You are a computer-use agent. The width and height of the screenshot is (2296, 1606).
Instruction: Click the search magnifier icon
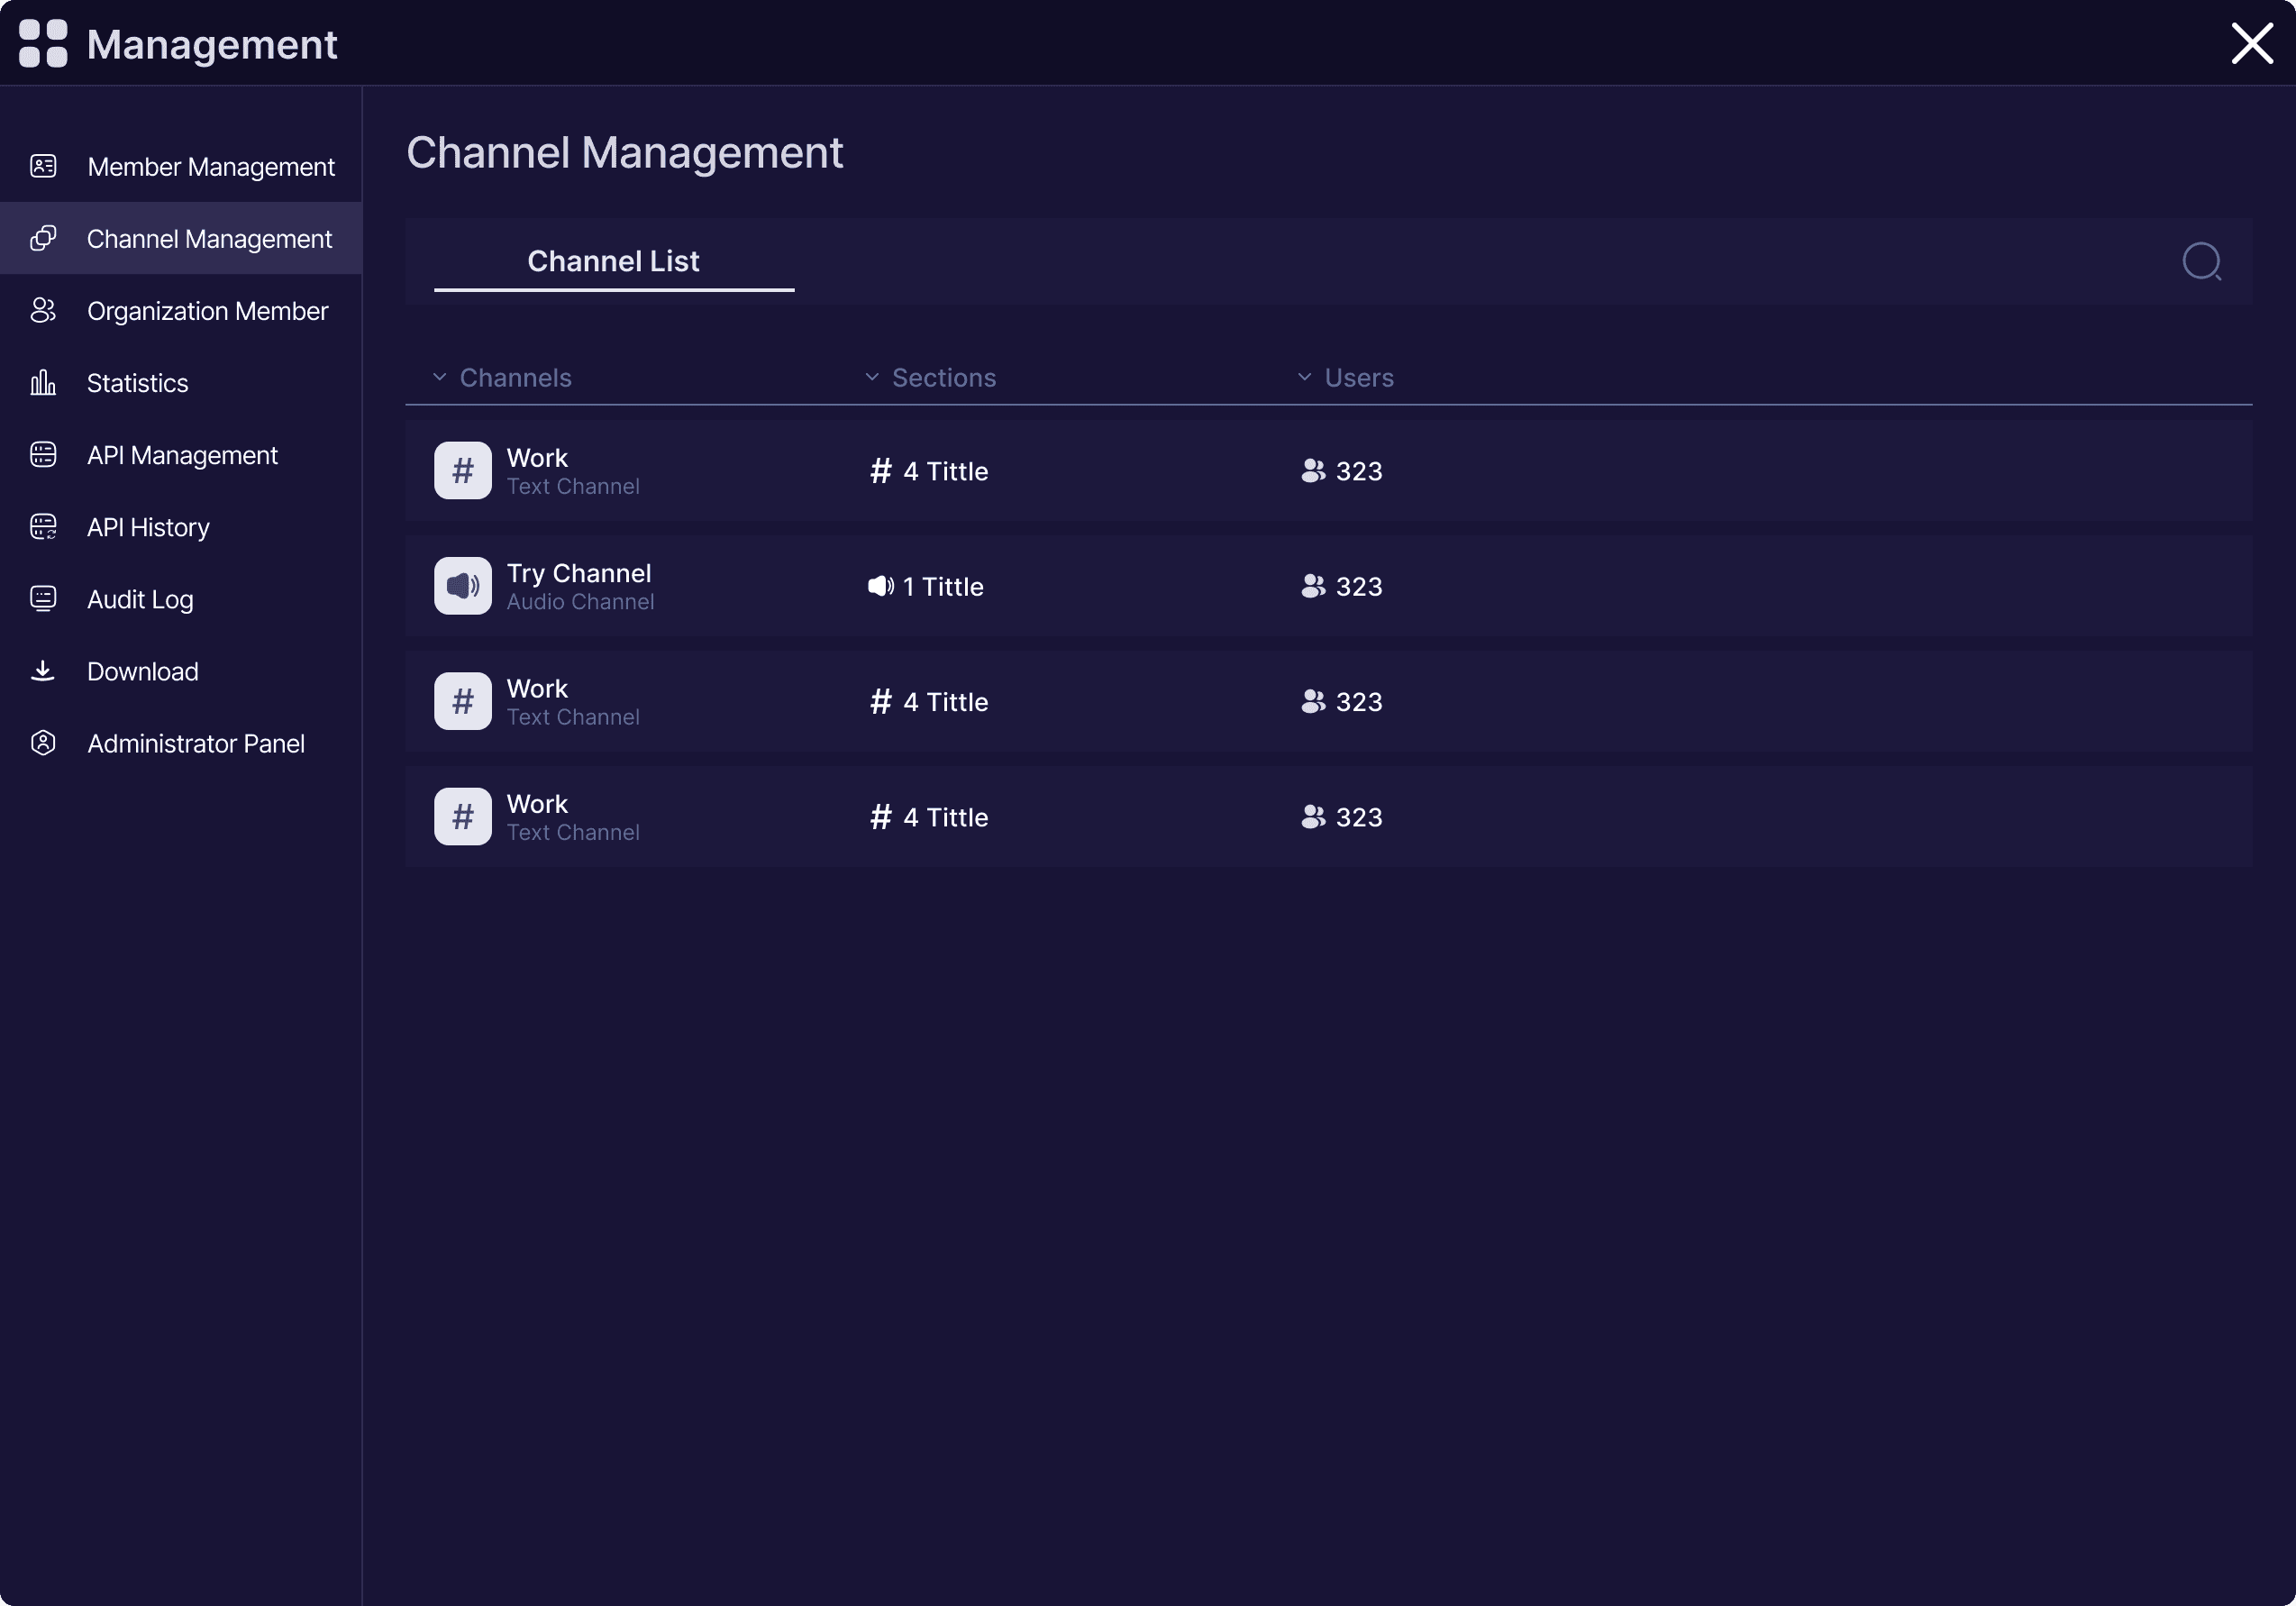(x=2201, y=262)
